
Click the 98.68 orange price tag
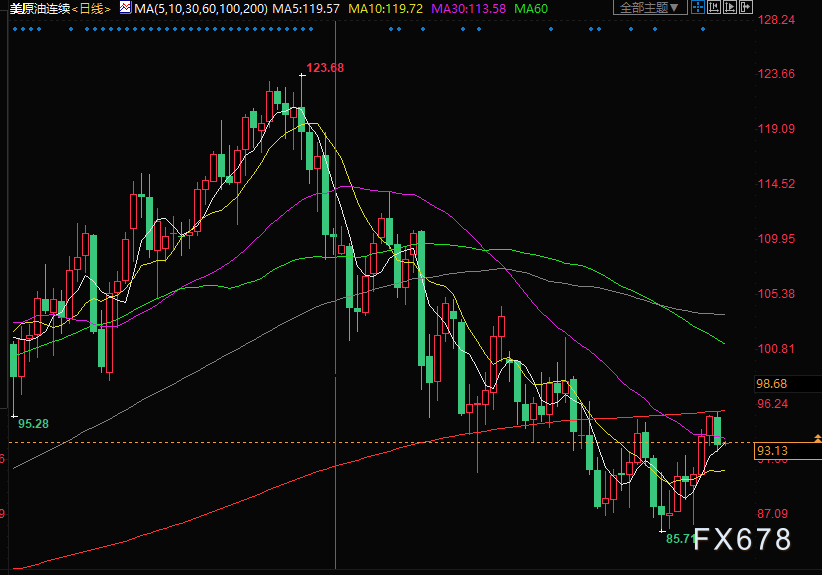tap(787, 384)
